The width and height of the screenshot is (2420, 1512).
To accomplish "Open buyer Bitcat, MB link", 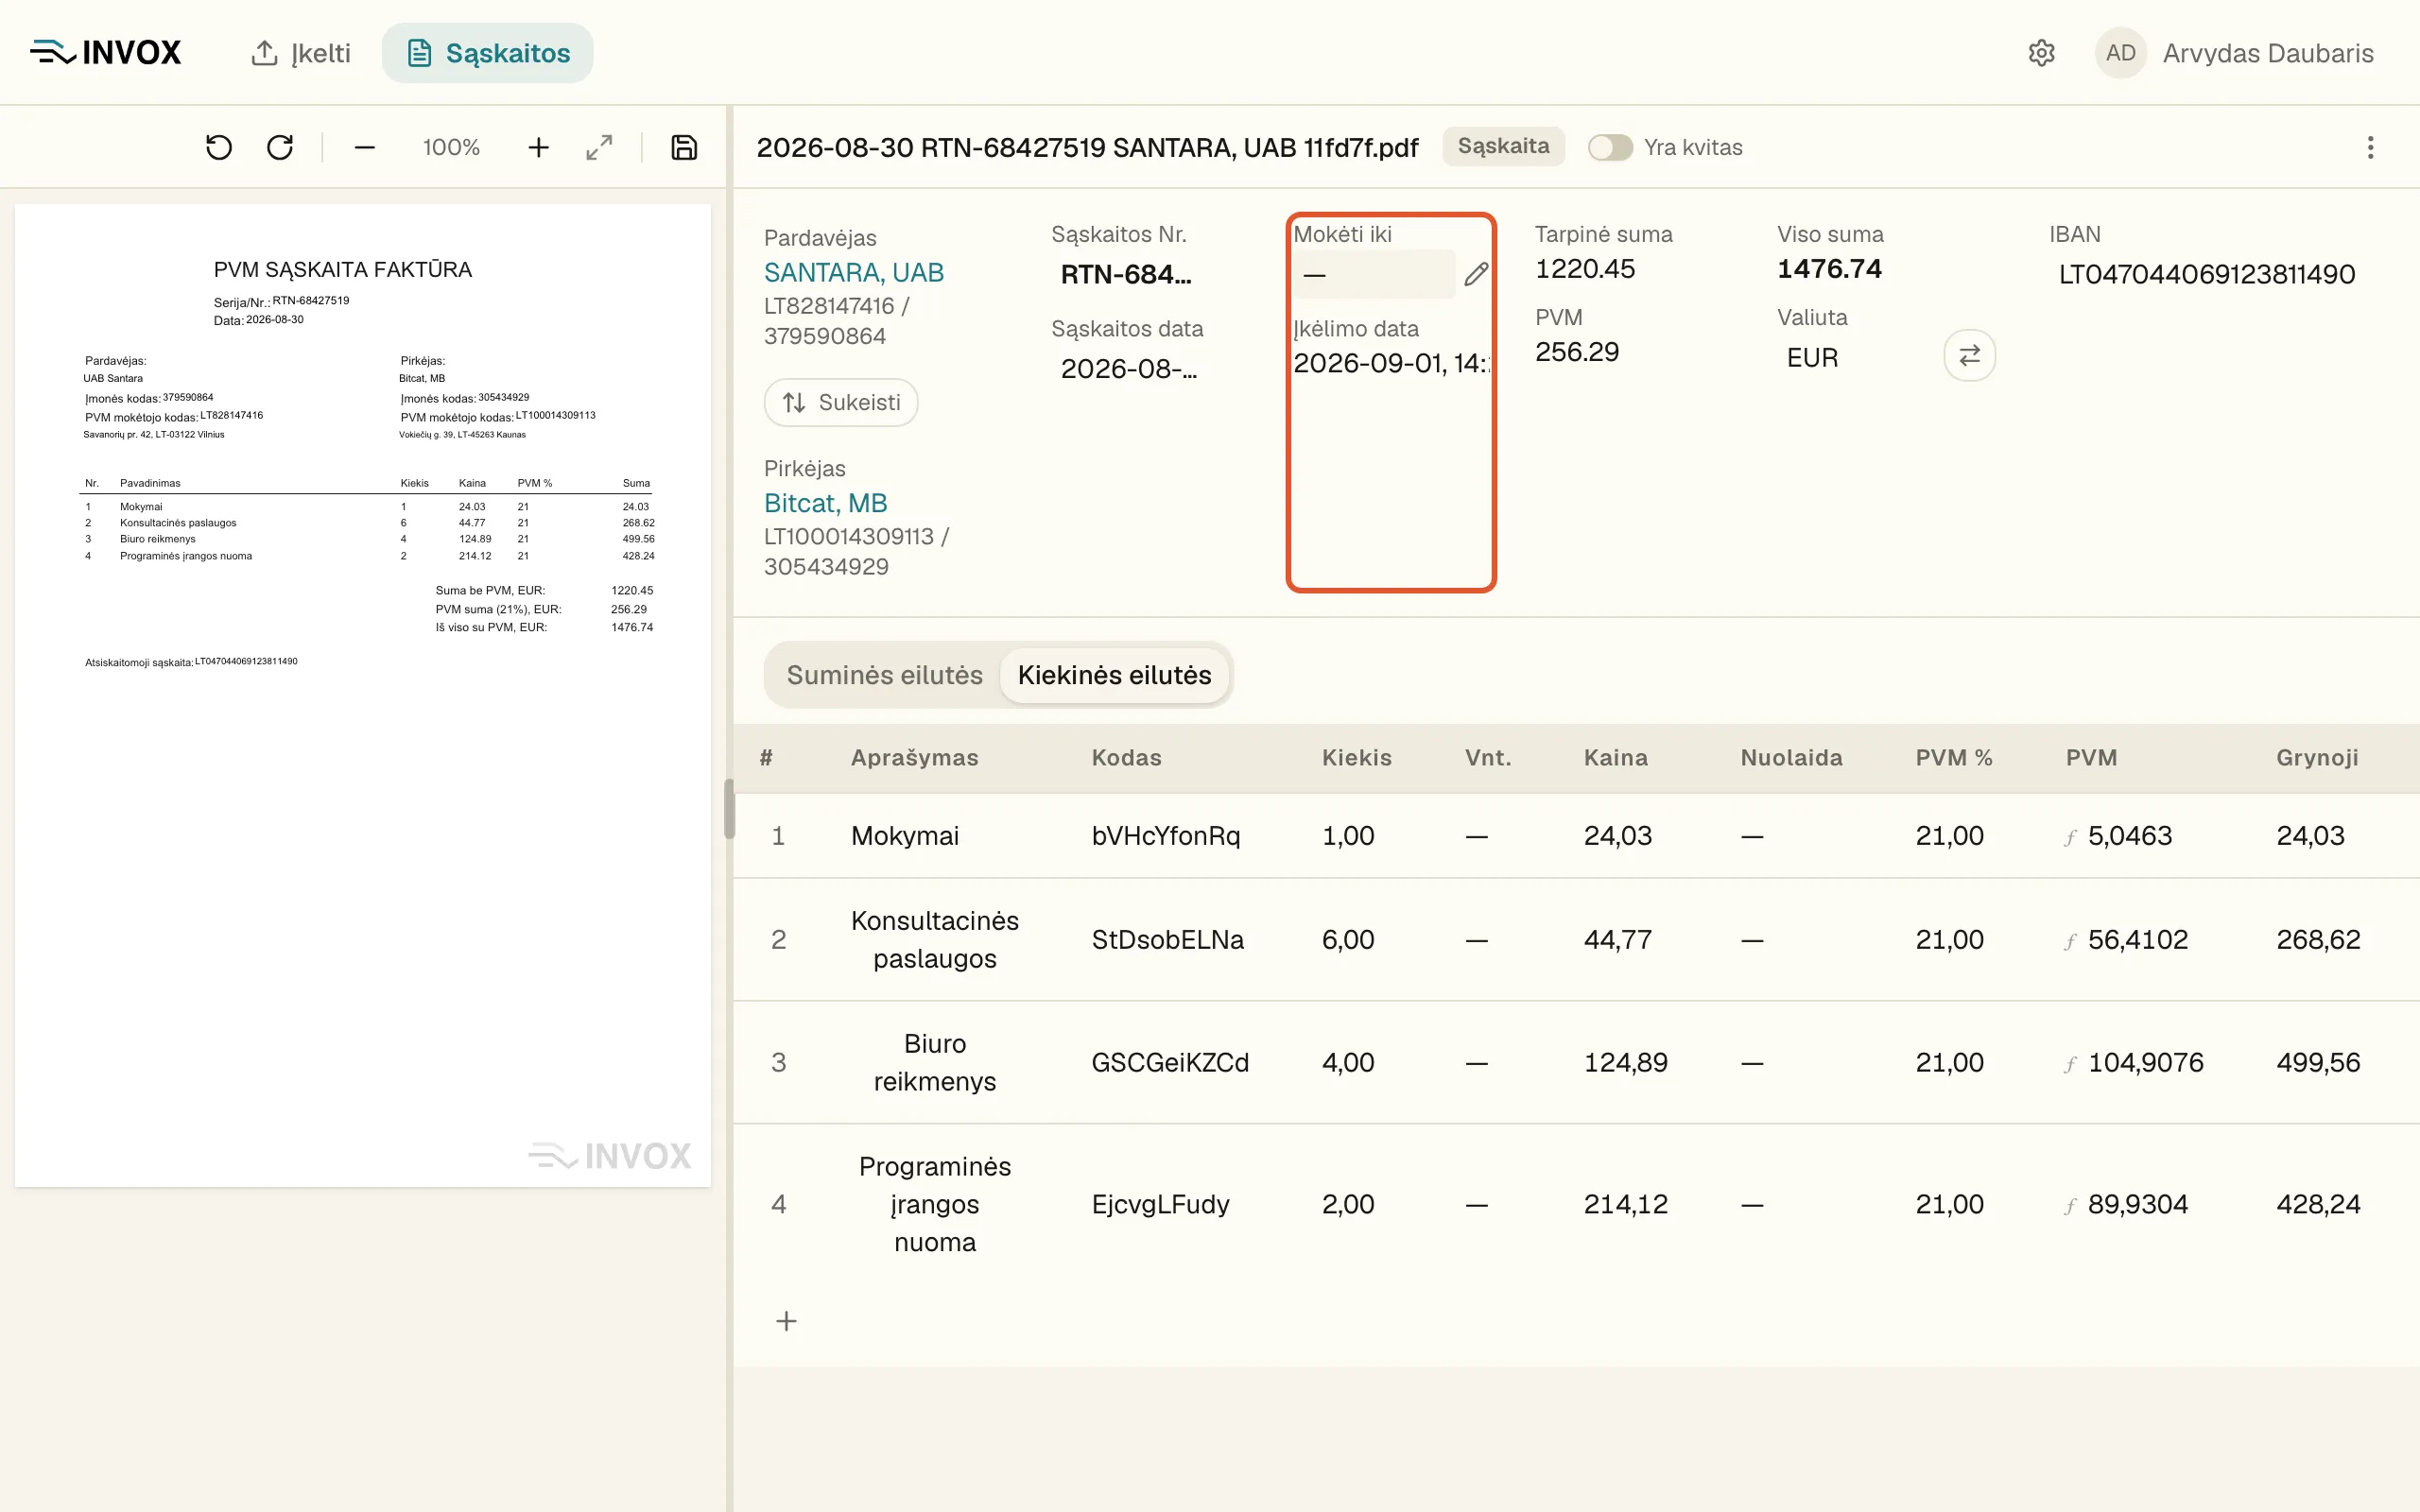I will (x=826, y=503).
